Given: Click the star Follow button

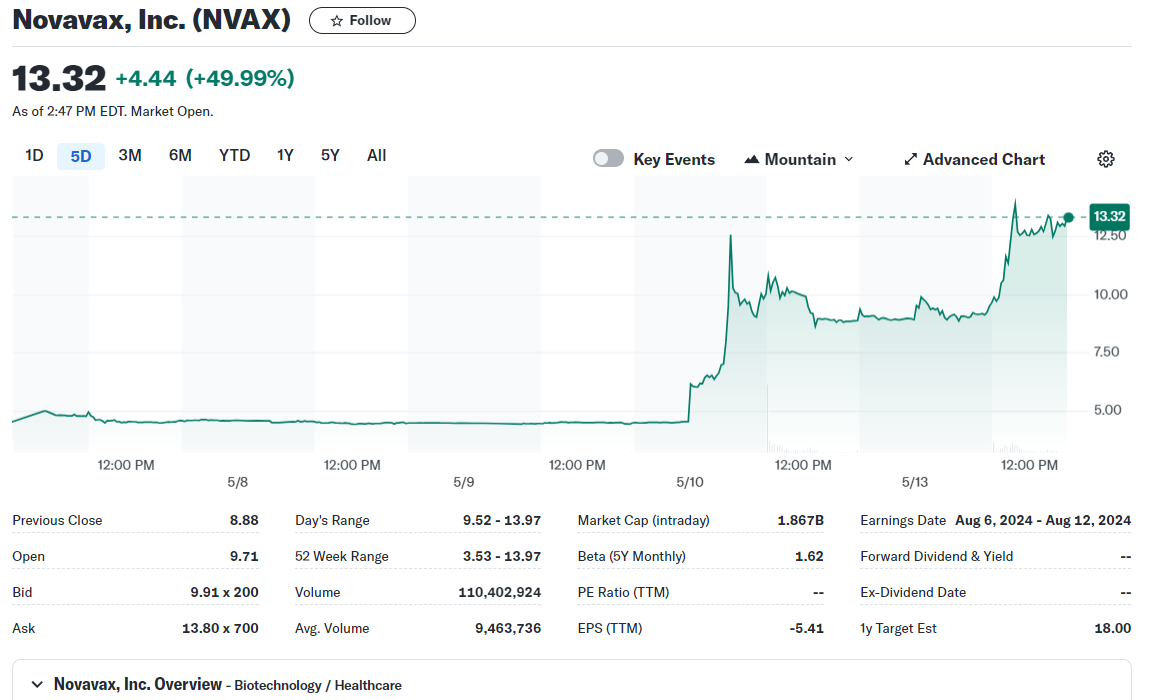Looking at the screenshot, I should pyautogui.click(x=362, y=21).
